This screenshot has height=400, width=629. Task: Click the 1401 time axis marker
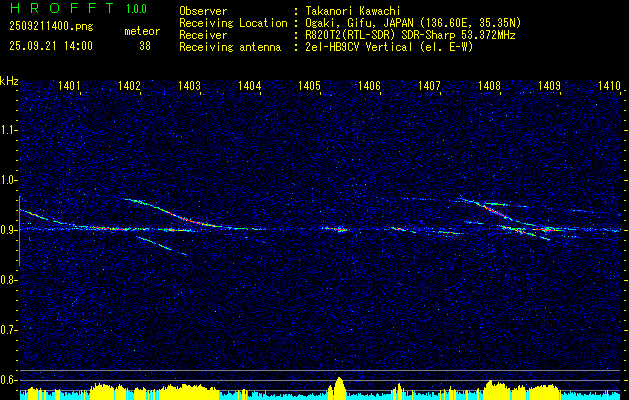click(69, 85)
